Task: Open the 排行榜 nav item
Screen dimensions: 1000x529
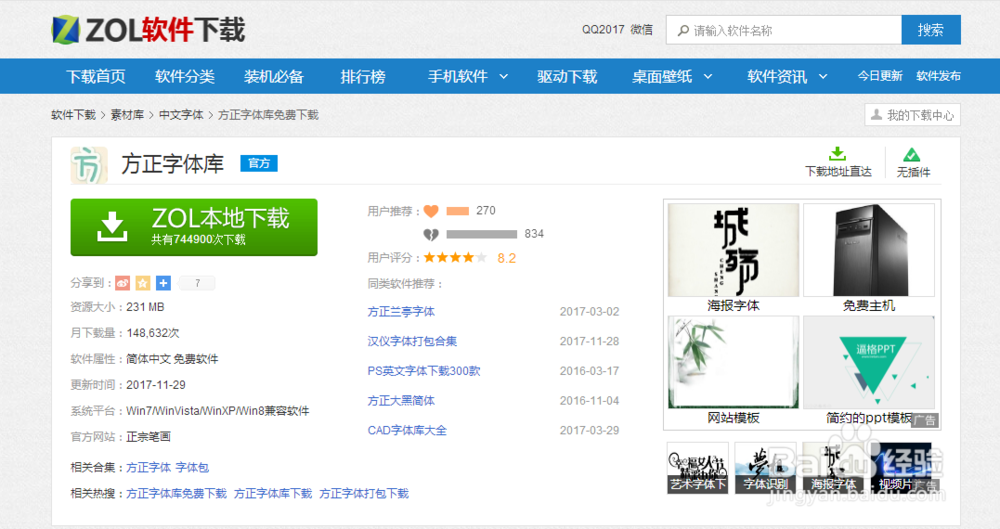Action: (363, 77)
